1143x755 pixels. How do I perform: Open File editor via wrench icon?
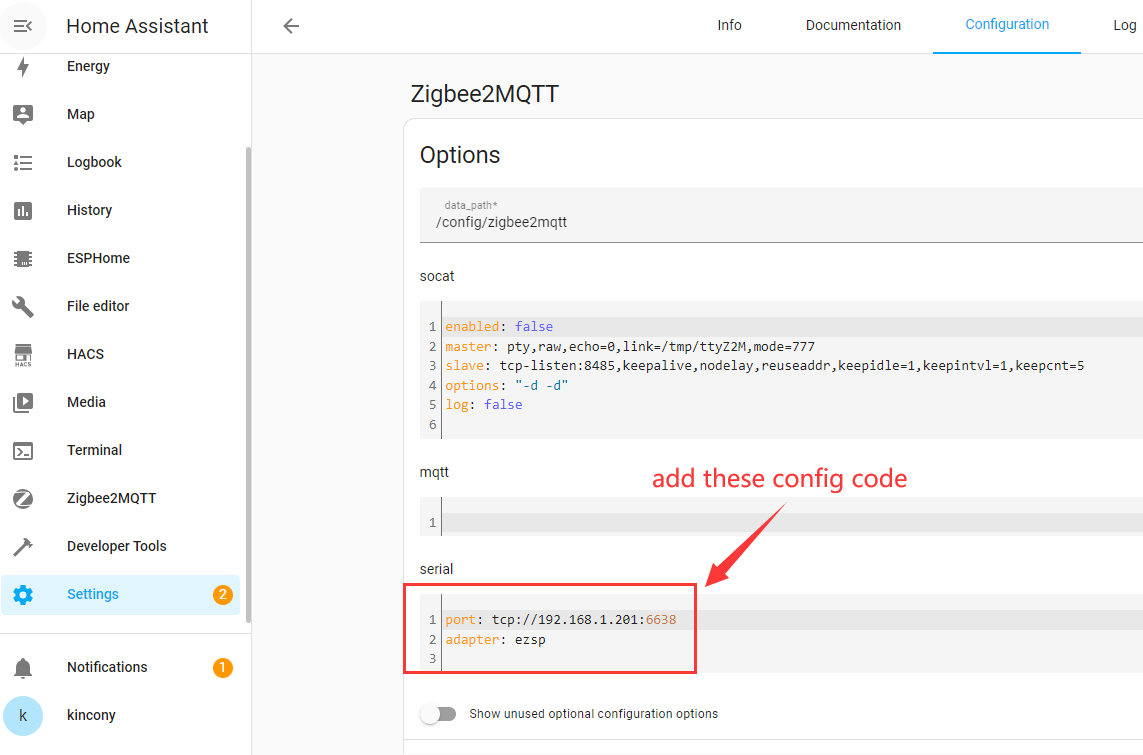pyautogui.click(x=23, y=306)
